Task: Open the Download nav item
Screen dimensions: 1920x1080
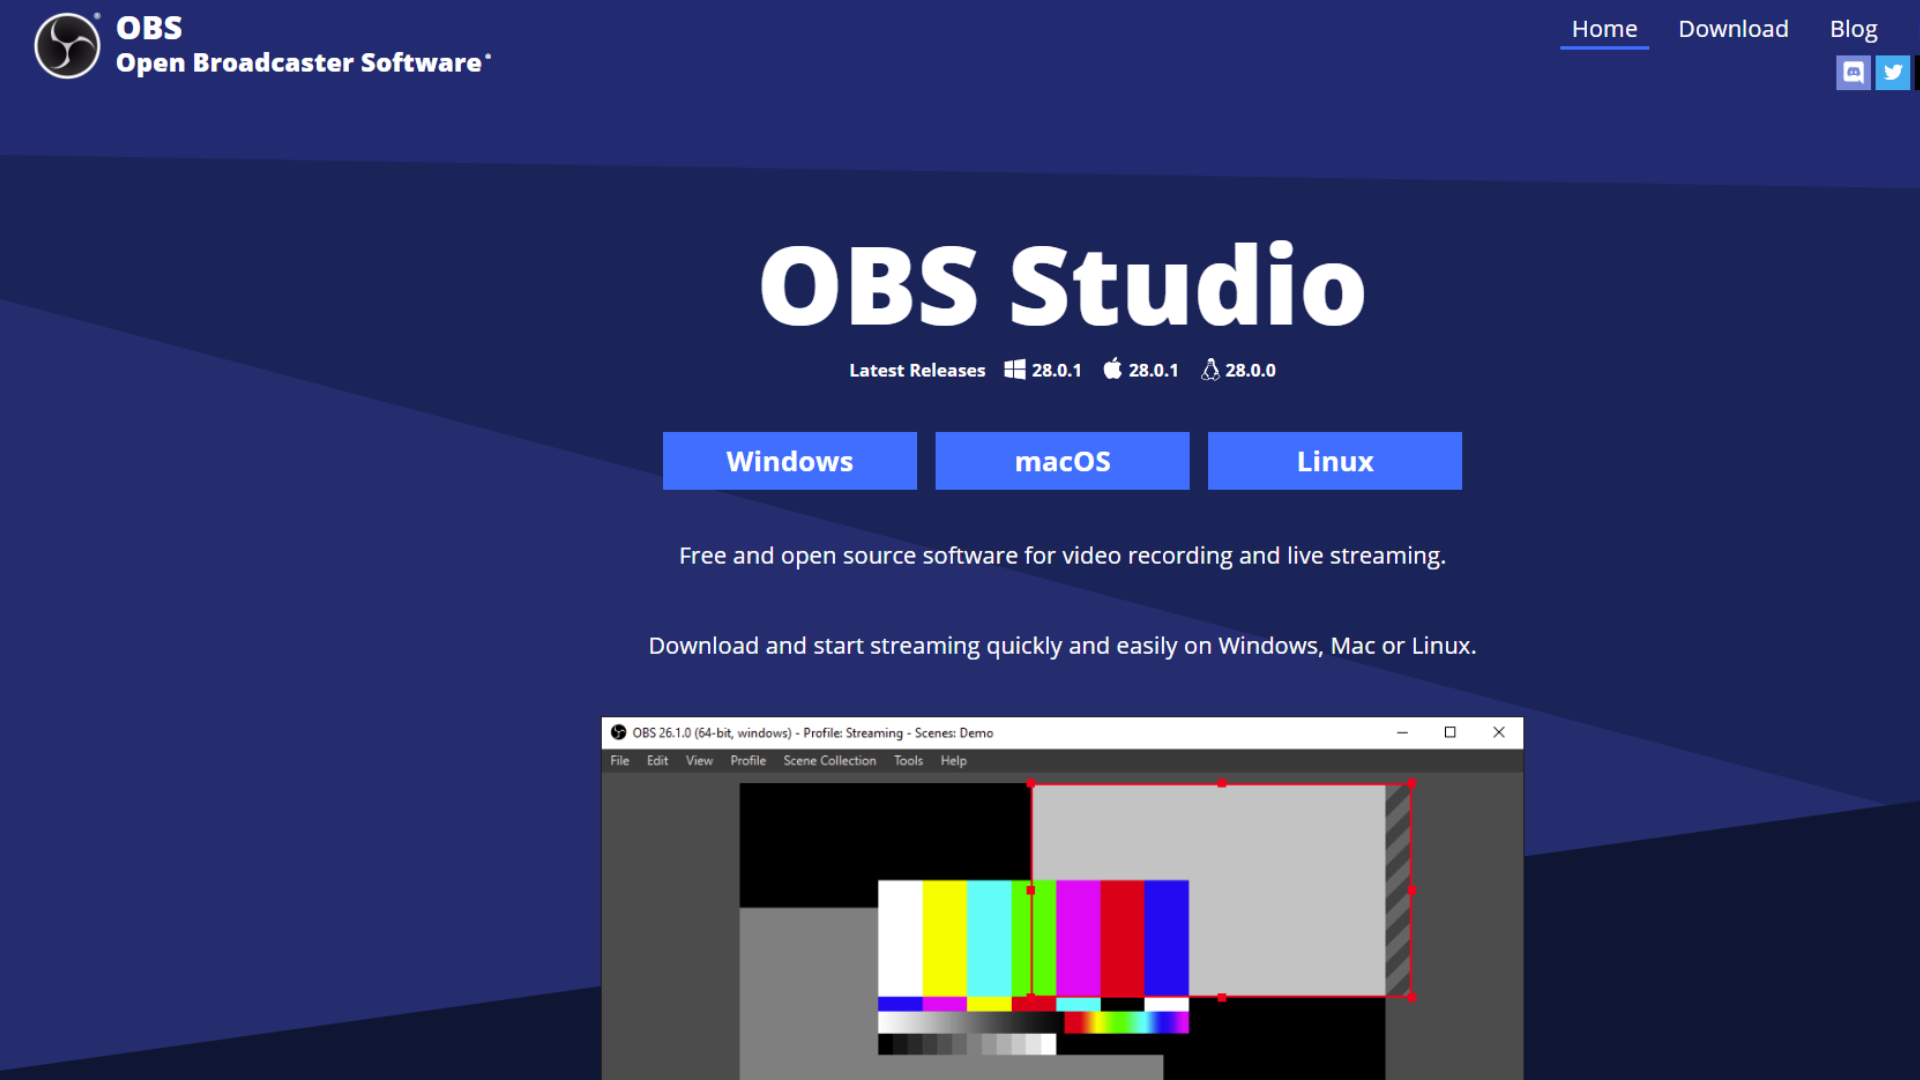Action: (1733, 29)
